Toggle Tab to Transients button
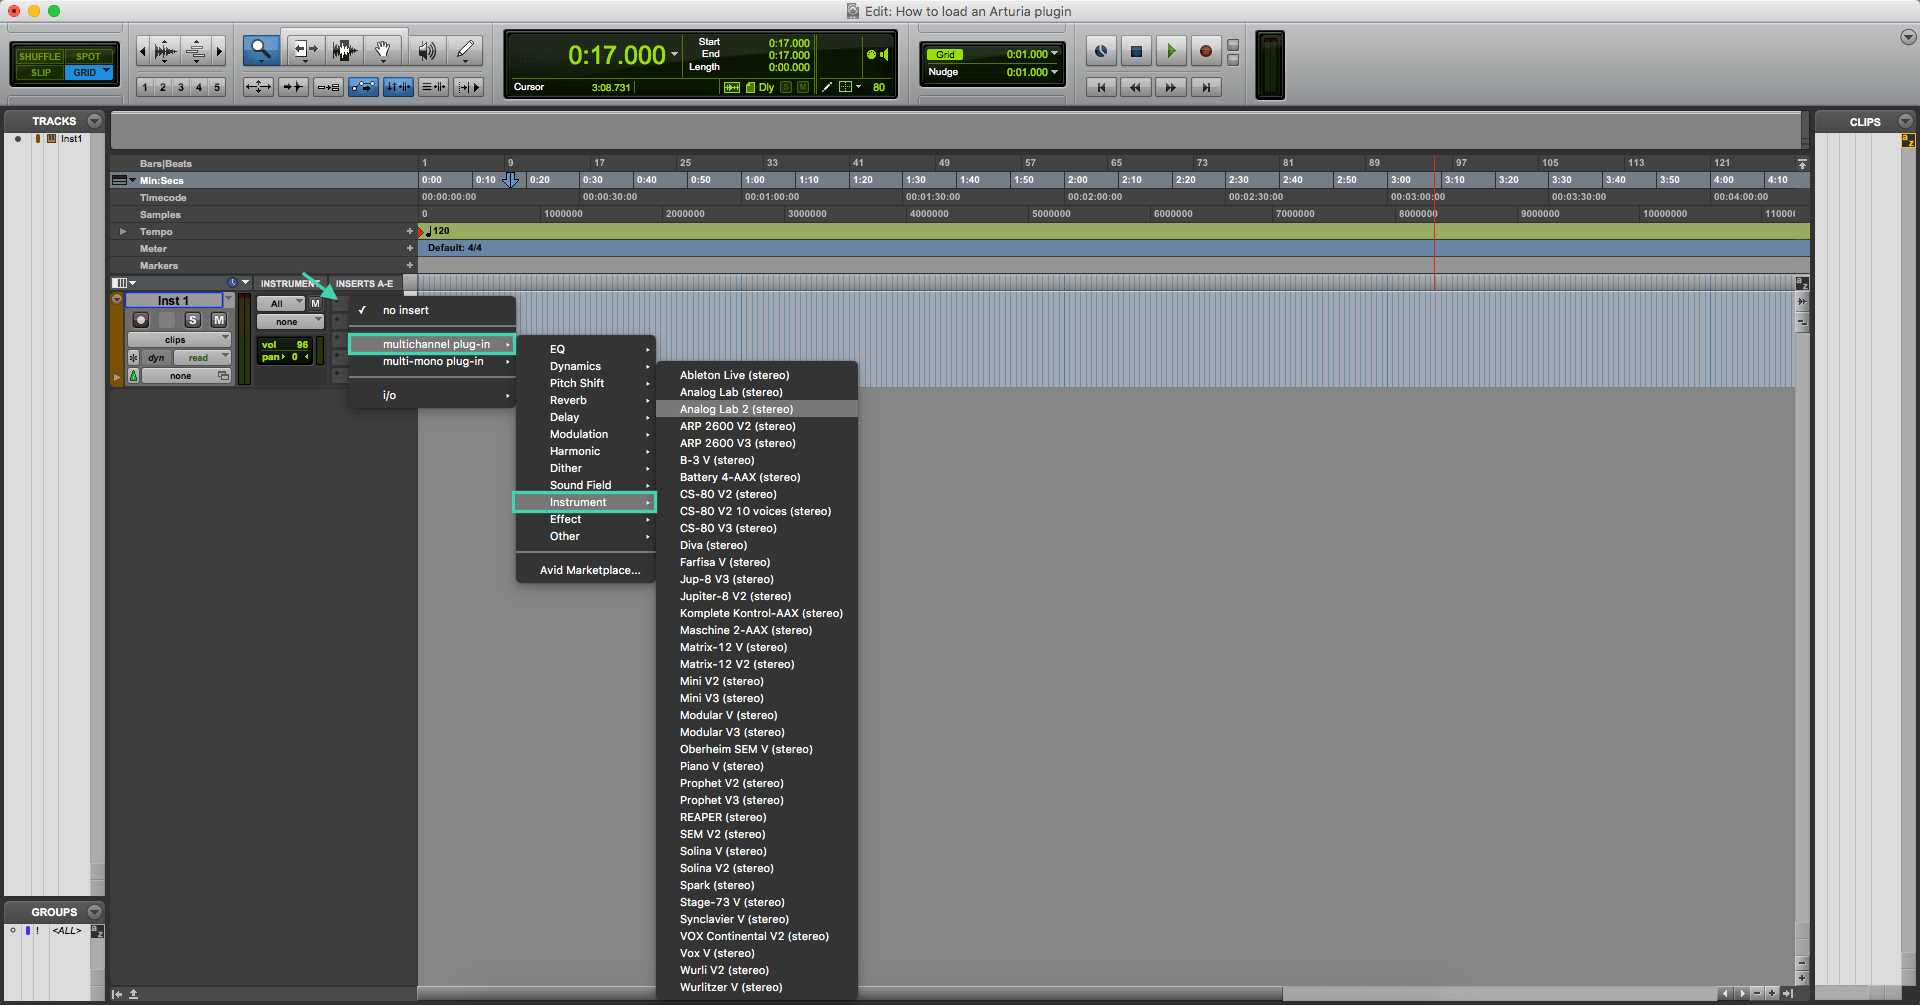Image resolution: width=1920 pixels, height=1005 pixels. (x=293, y=87)
